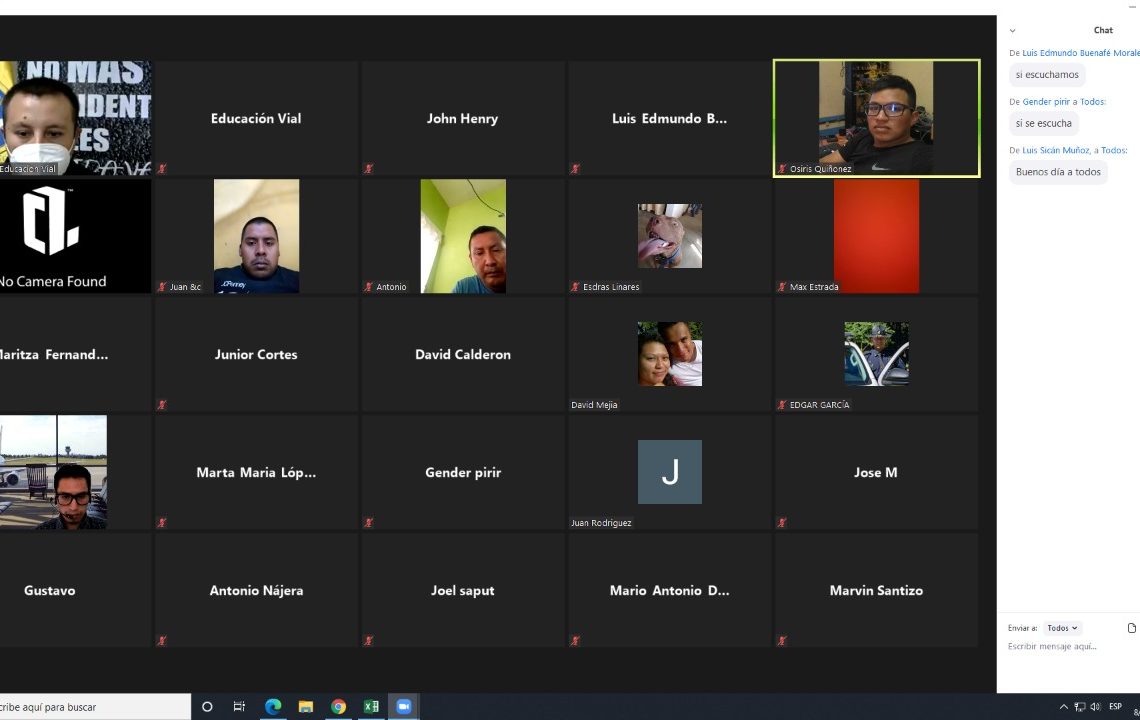Click the file attachment icon in chat
Image resolution: width=1140 pixels, height=720 pixels.
[x=1131, y=628]
